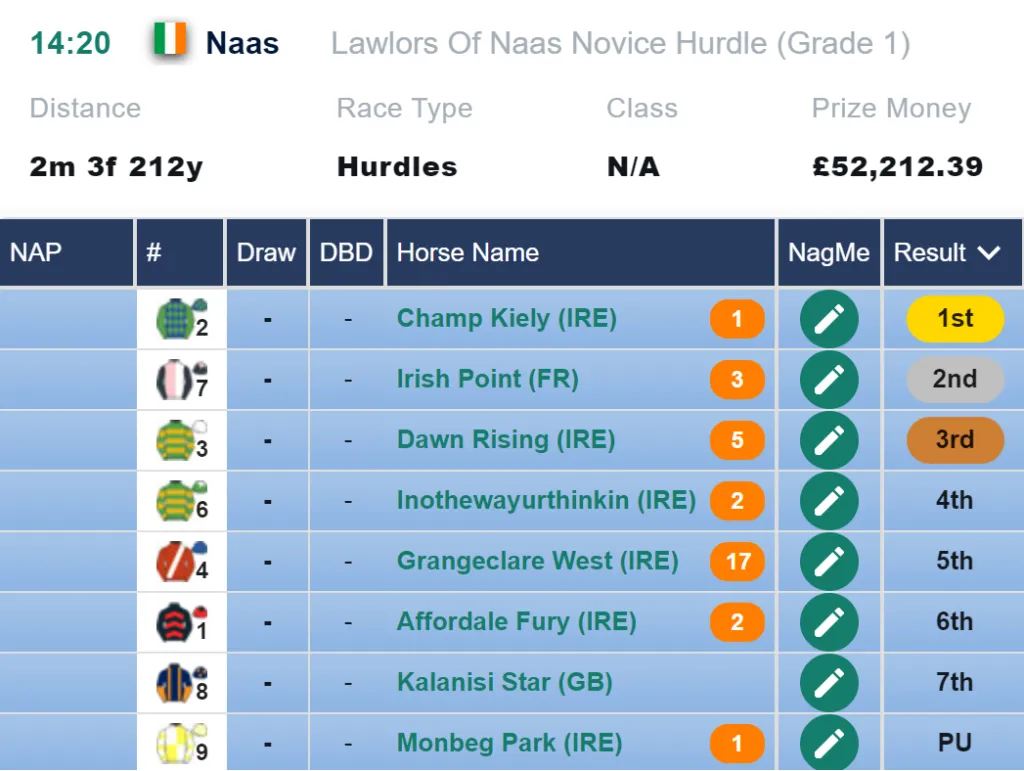
Task: Sort by the NAP column header
Action: pyautogui.click(x=36, y=253)
